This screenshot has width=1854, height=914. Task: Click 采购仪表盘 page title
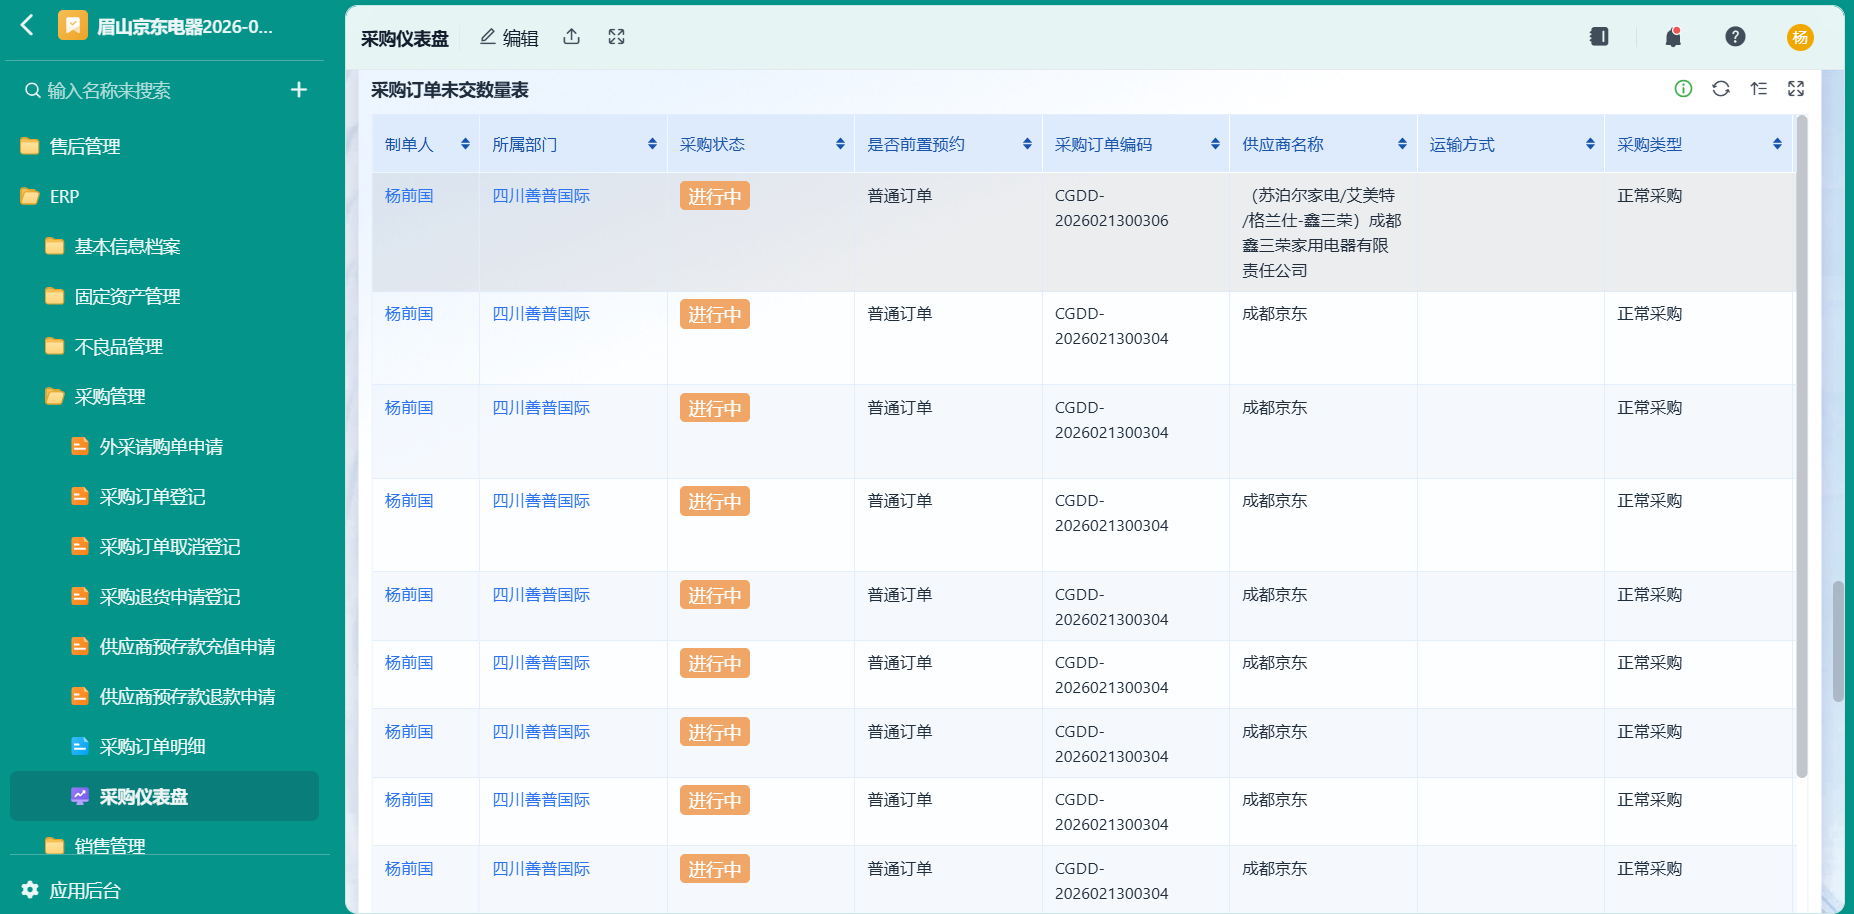tap(405, 39)
